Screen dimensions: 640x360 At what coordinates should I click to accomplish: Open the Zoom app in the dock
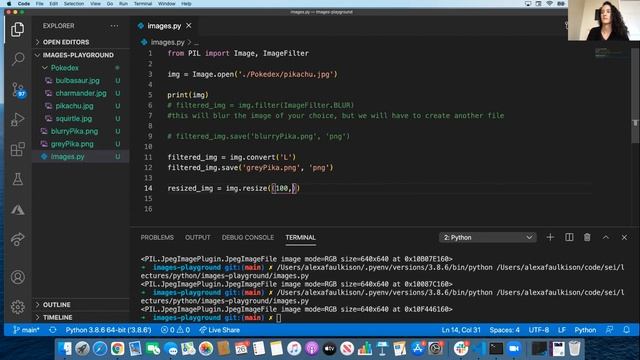point(514,348)
